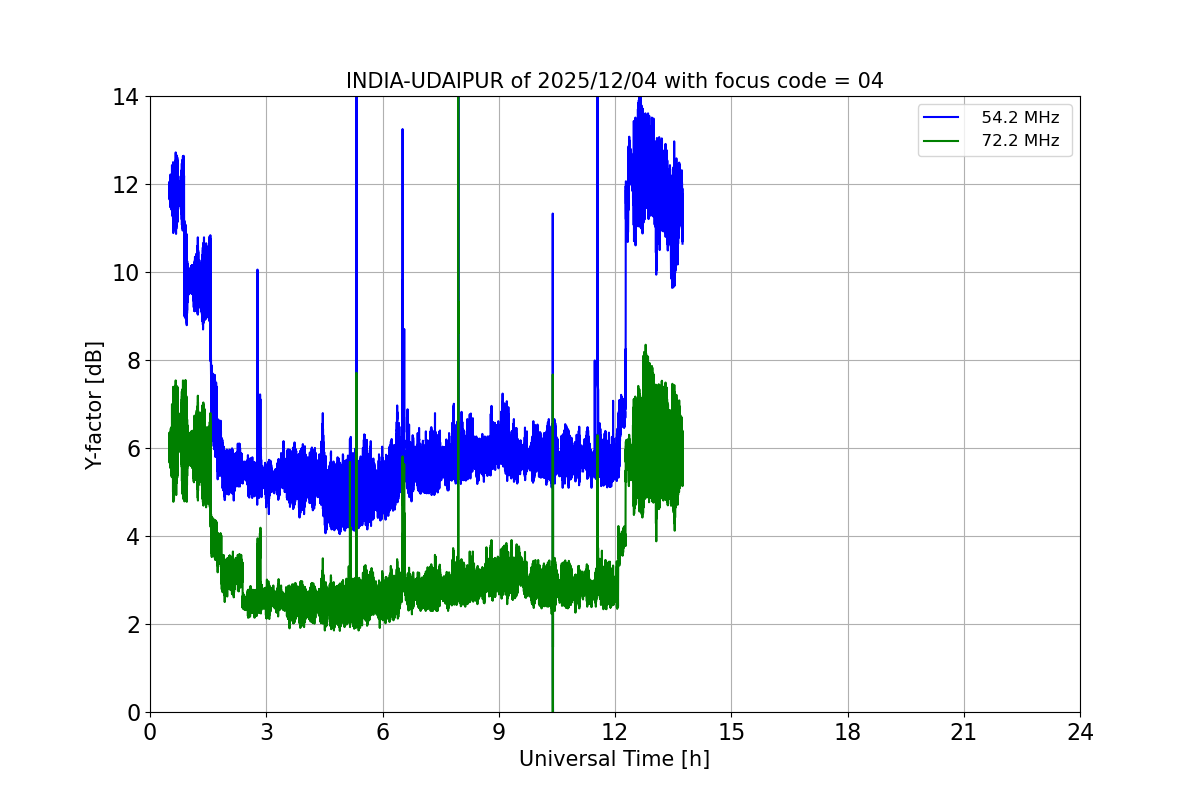The width and height of the screenshot is (1200, 800).
Task: Click the x-axis tick label '24'
Action: tap(1080, 732)
